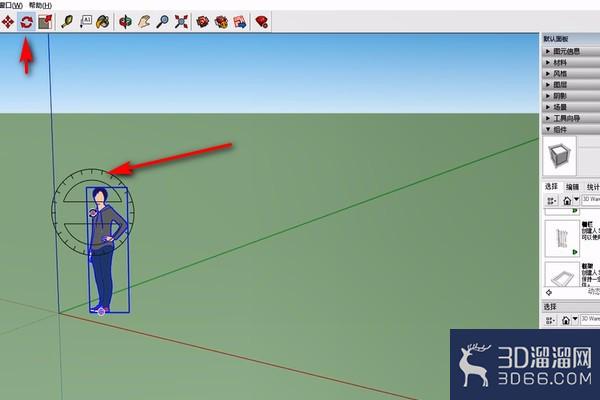Image resolution: width=600 pixels, height=400 pixels.
Task: Open the red Ruby gem extension icon
Action: pos(262,22)
